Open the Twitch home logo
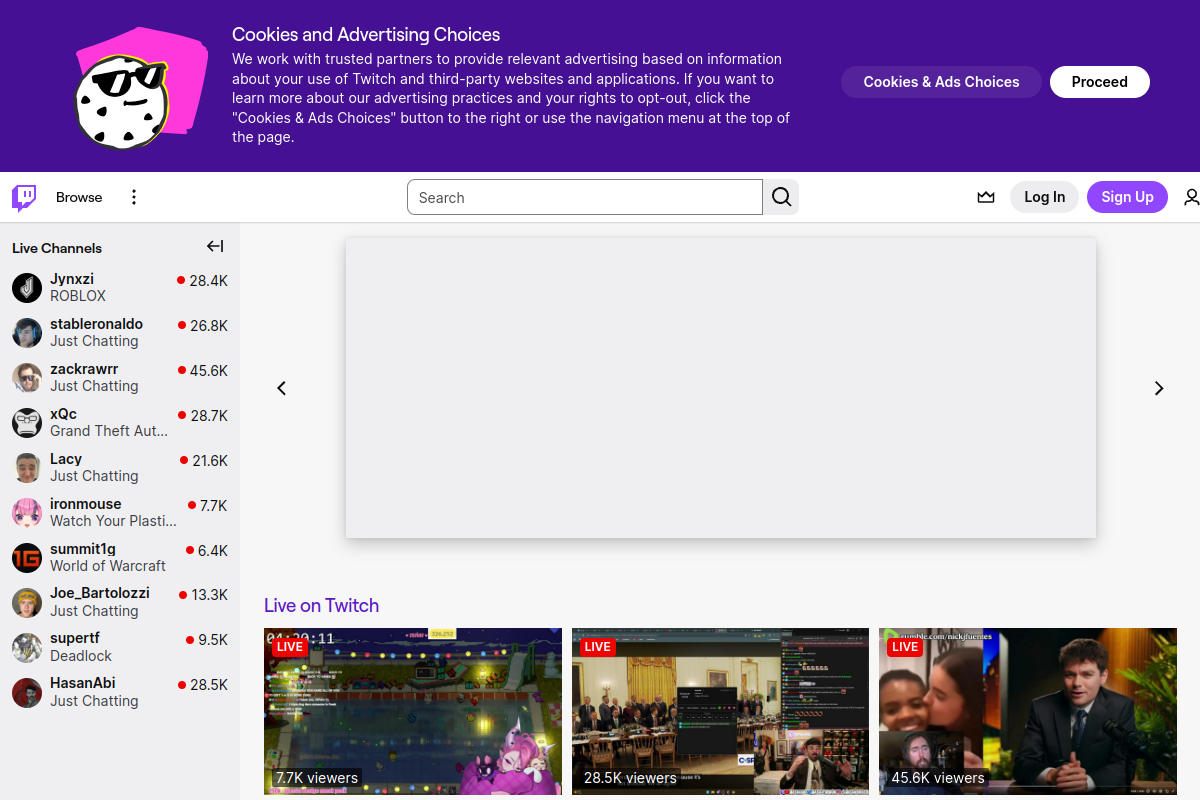Screen dimensions: 1200x800 [x=24, y=197]
